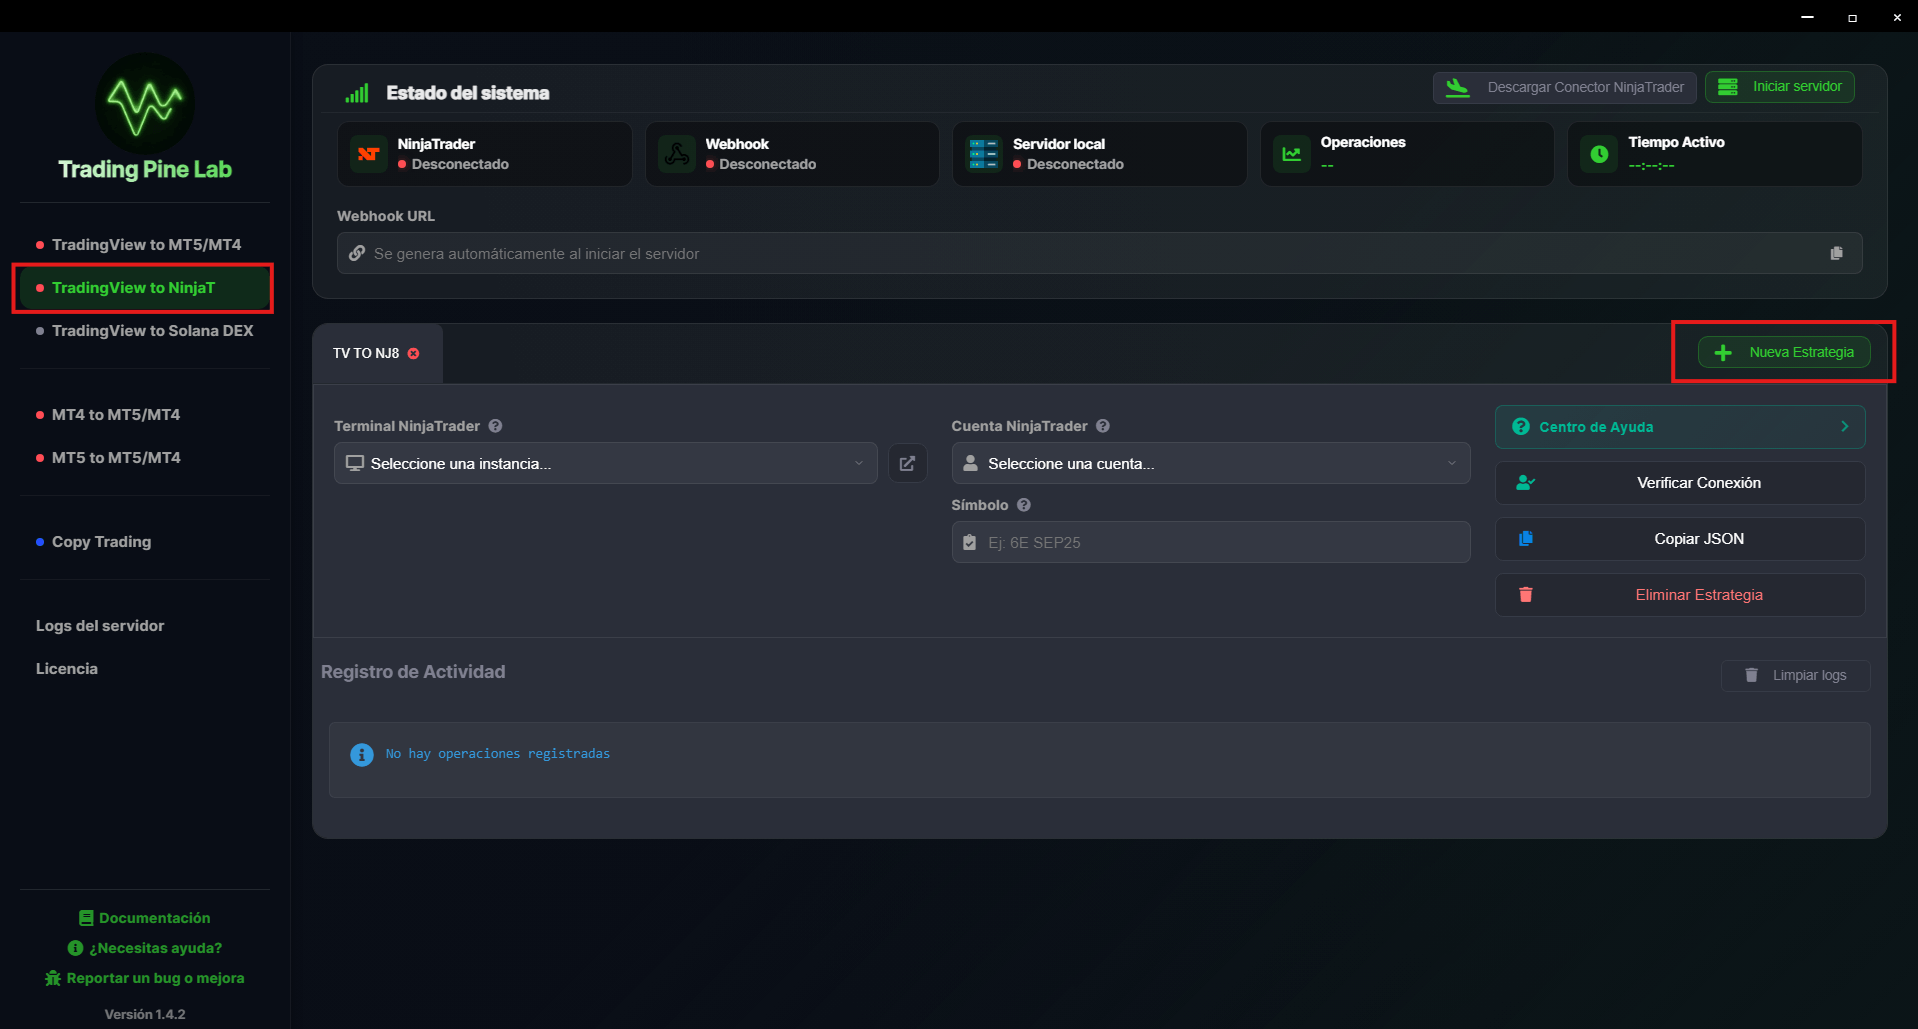Switch to the TV TO NJ8 tab
This screenshot has width=1918, height=1029.
[365, 353]
